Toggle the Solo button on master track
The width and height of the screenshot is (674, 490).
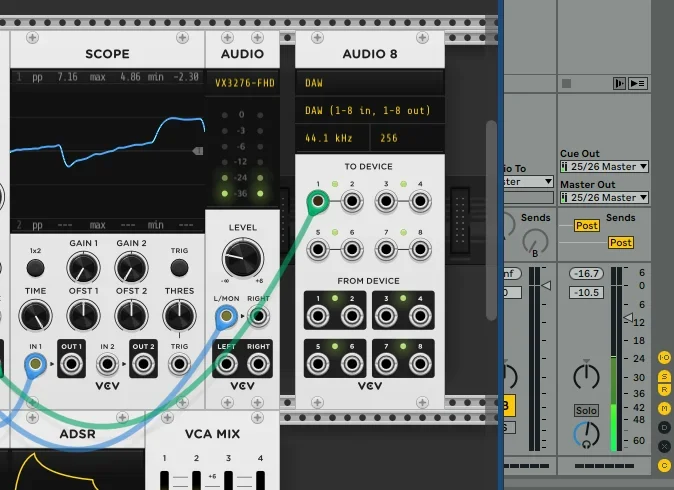tap(586, 411)
